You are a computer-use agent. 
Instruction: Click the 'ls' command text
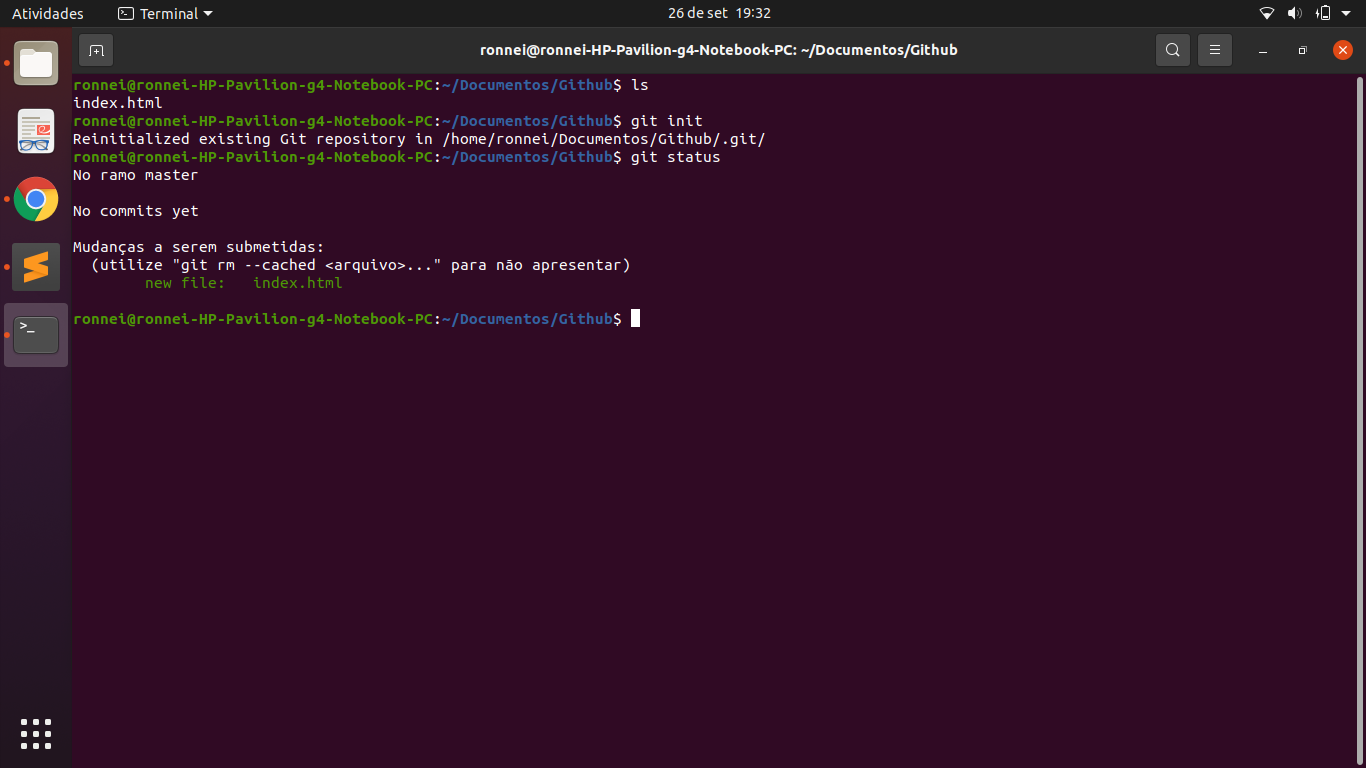tap(640, 85)
